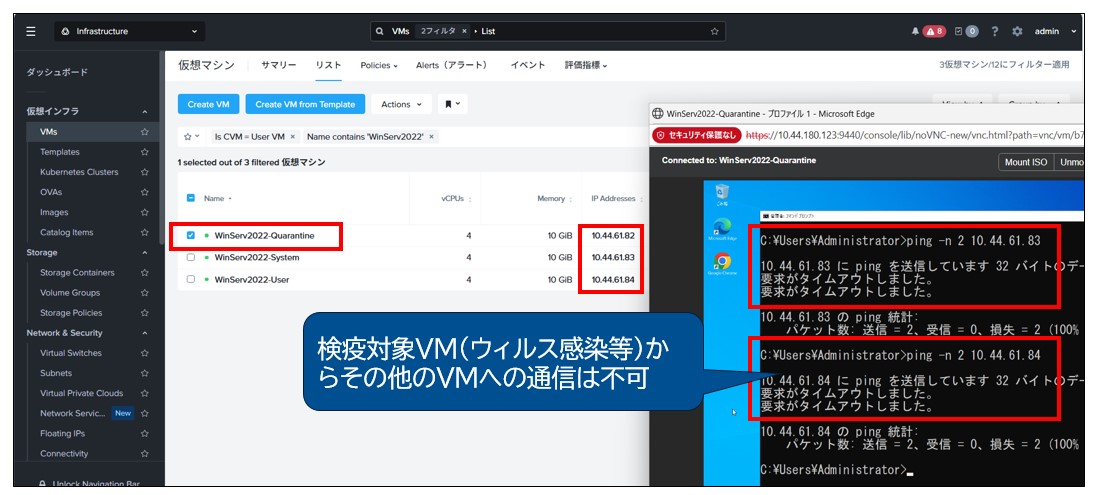Check the WinServ2022-System row checkbox

(191, 257)
